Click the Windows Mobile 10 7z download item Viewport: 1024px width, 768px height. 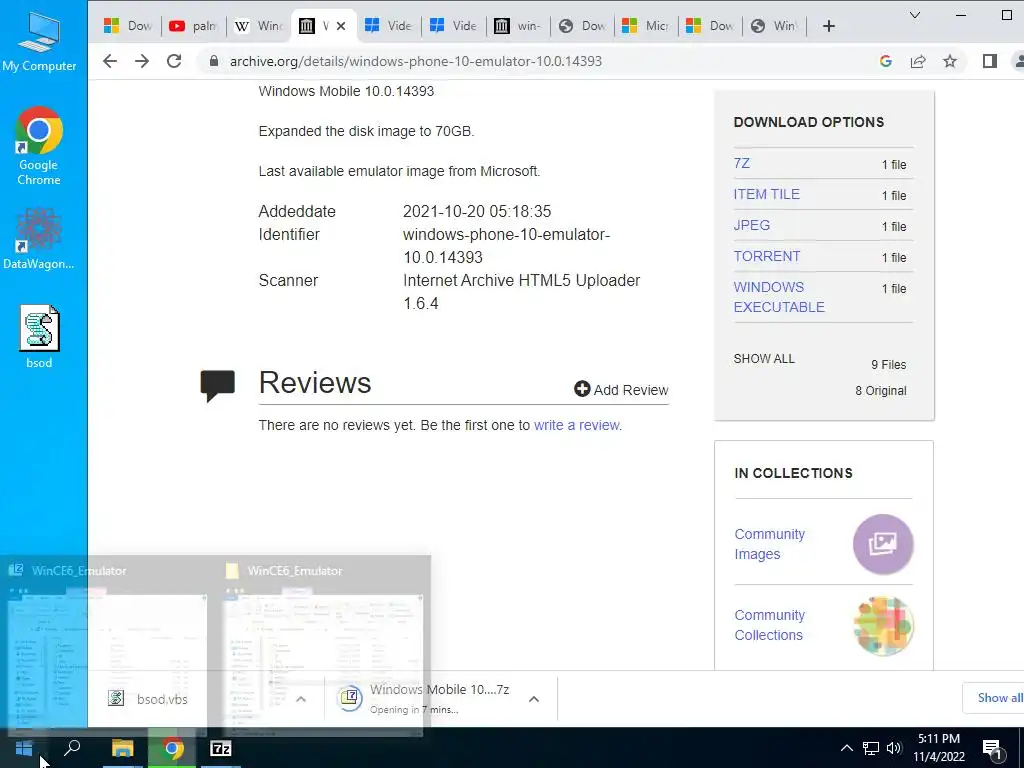[424, 699]
